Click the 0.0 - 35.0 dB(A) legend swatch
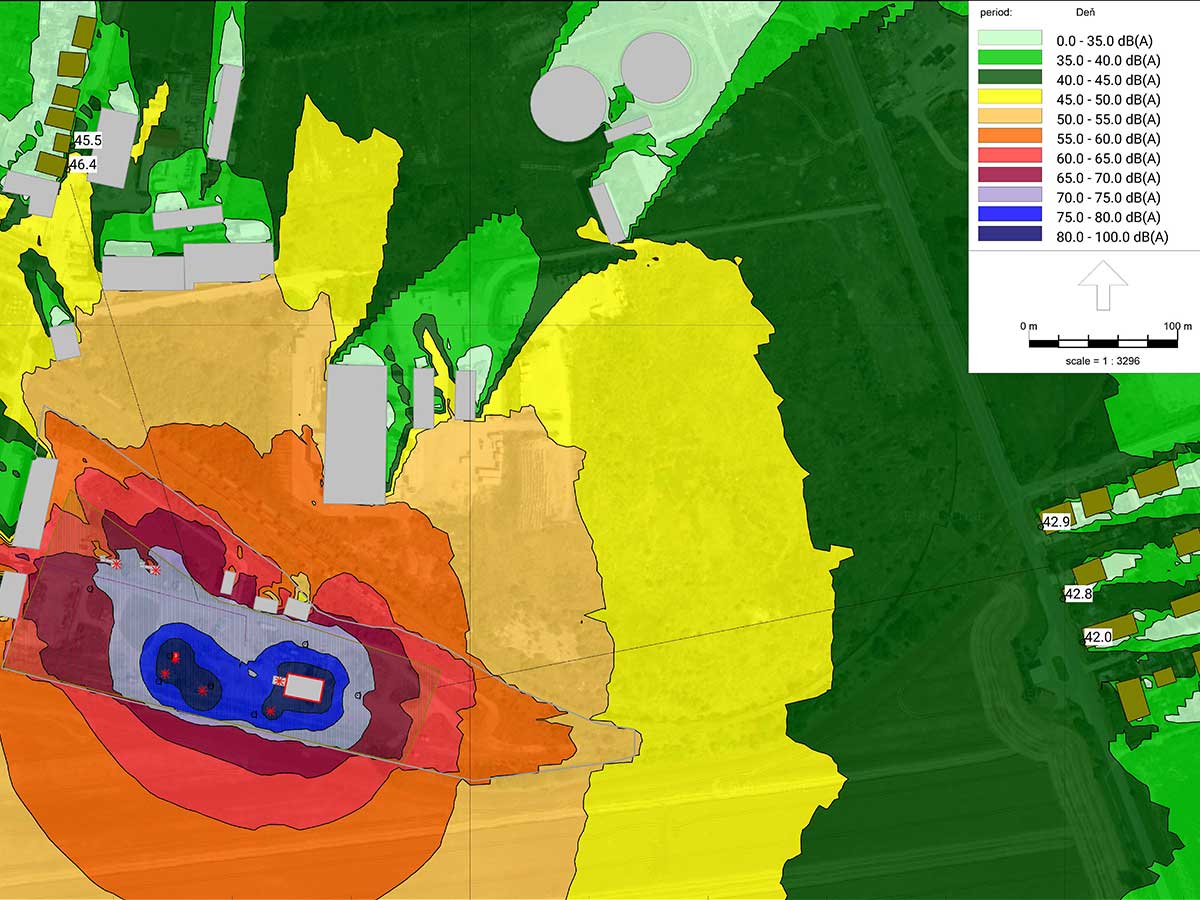1200x900 pixels. coord(1010,41)
